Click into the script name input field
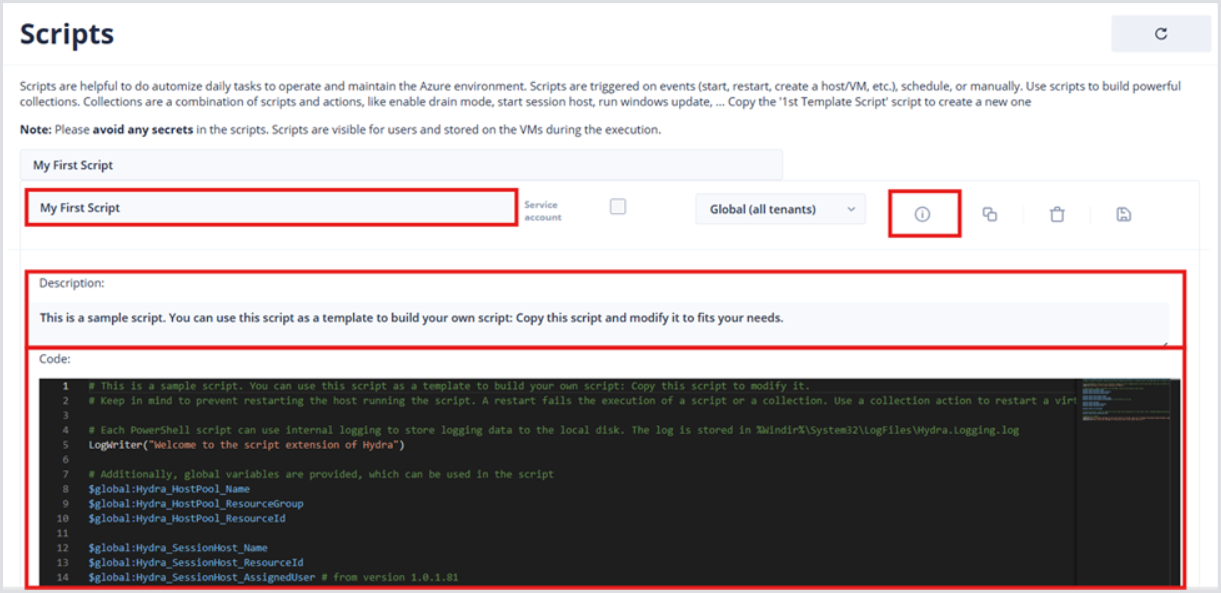The height and width of the screenshot is (593, 1221). (x=270, y=208)
